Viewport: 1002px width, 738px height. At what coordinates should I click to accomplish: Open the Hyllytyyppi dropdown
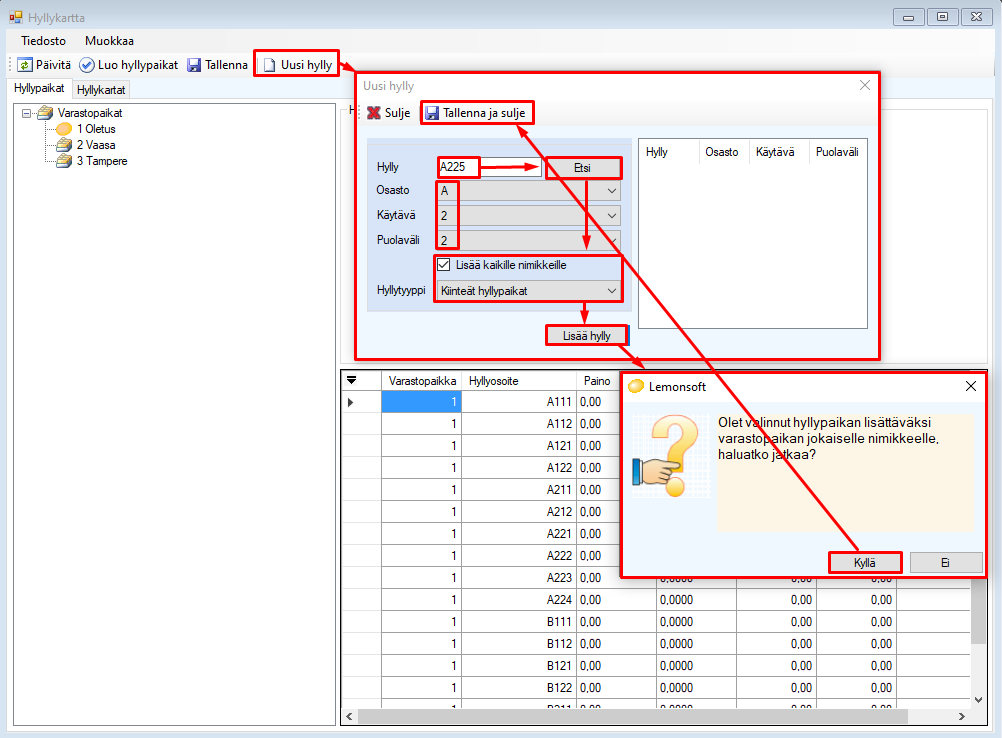[611, 291]
